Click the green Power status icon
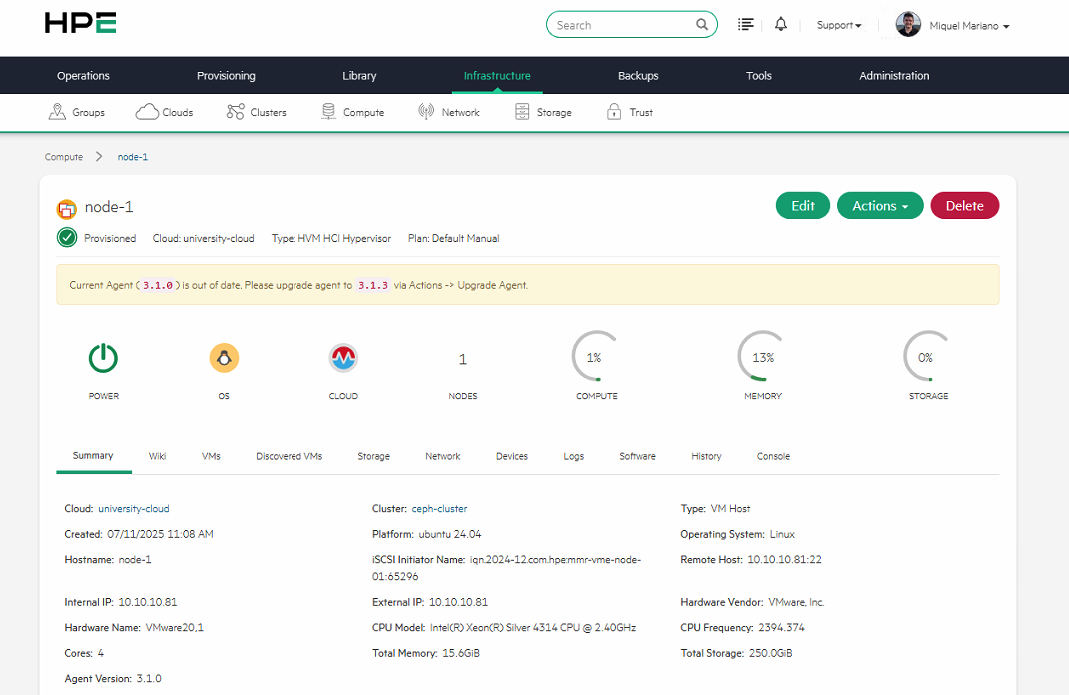 coord(103,358)
